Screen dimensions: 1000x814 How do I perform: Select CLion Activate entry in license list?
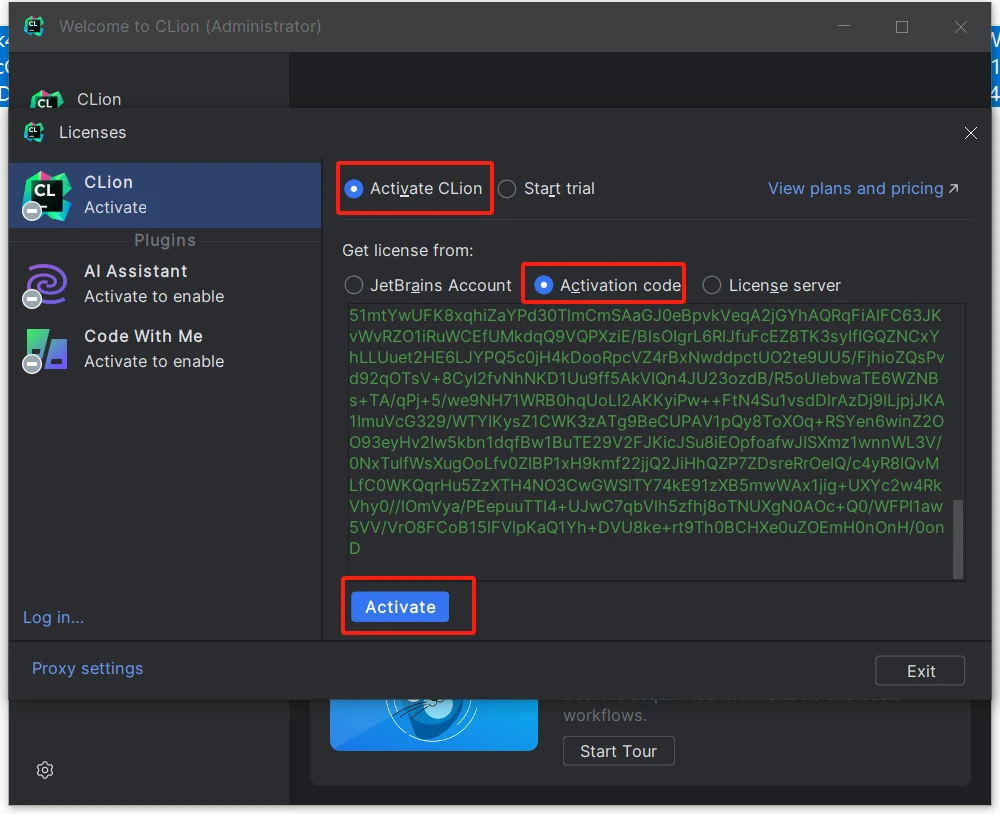[165, 195]
